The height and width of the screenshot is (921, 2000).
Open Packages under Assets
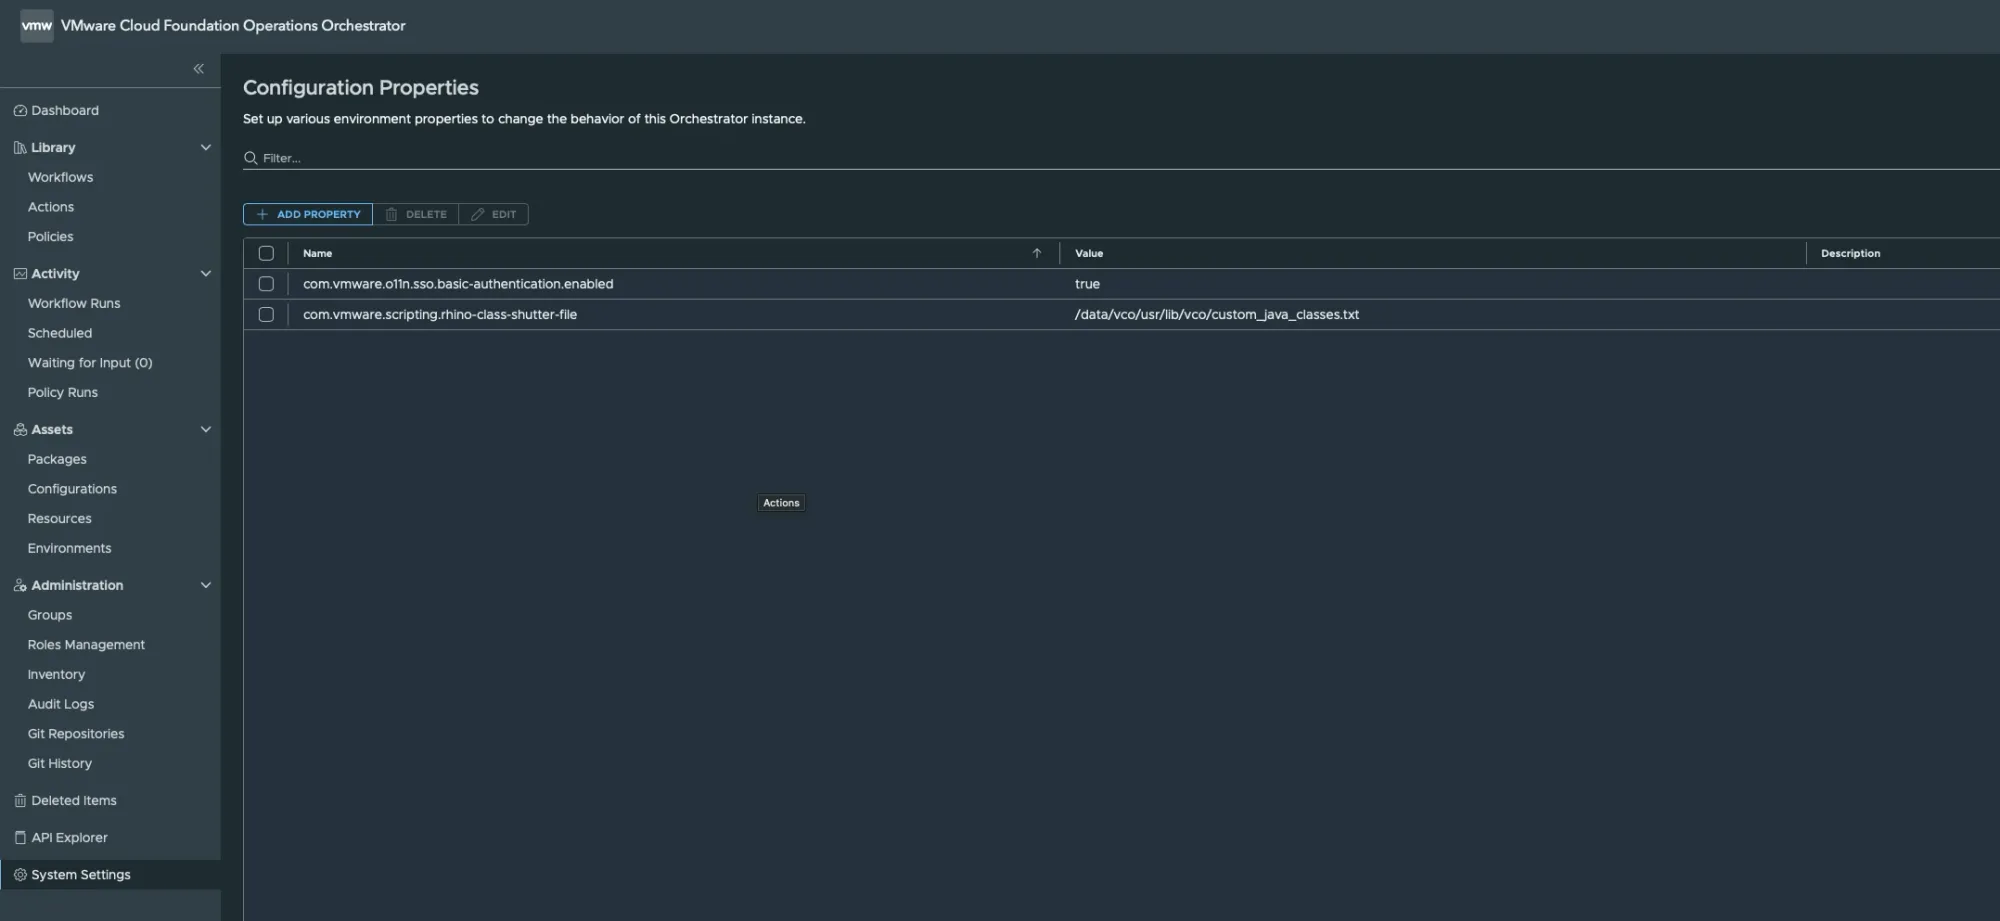[x=57, y=460]
